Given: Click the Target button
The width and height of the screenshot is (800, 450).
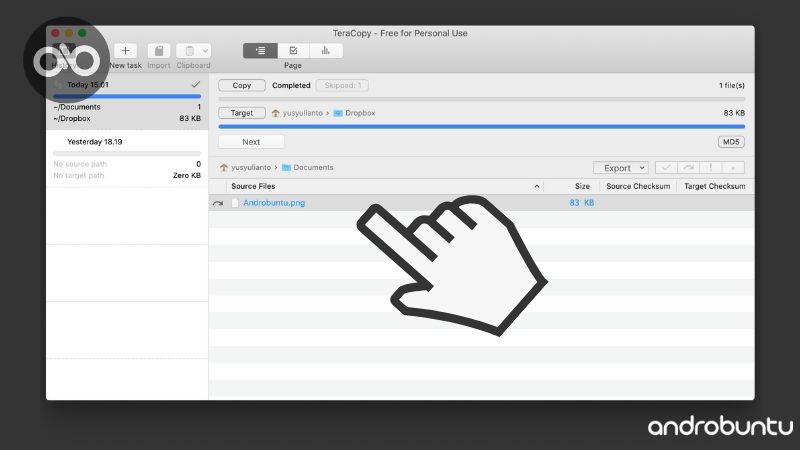Looking at the screenshot, I should coord(242,113).
